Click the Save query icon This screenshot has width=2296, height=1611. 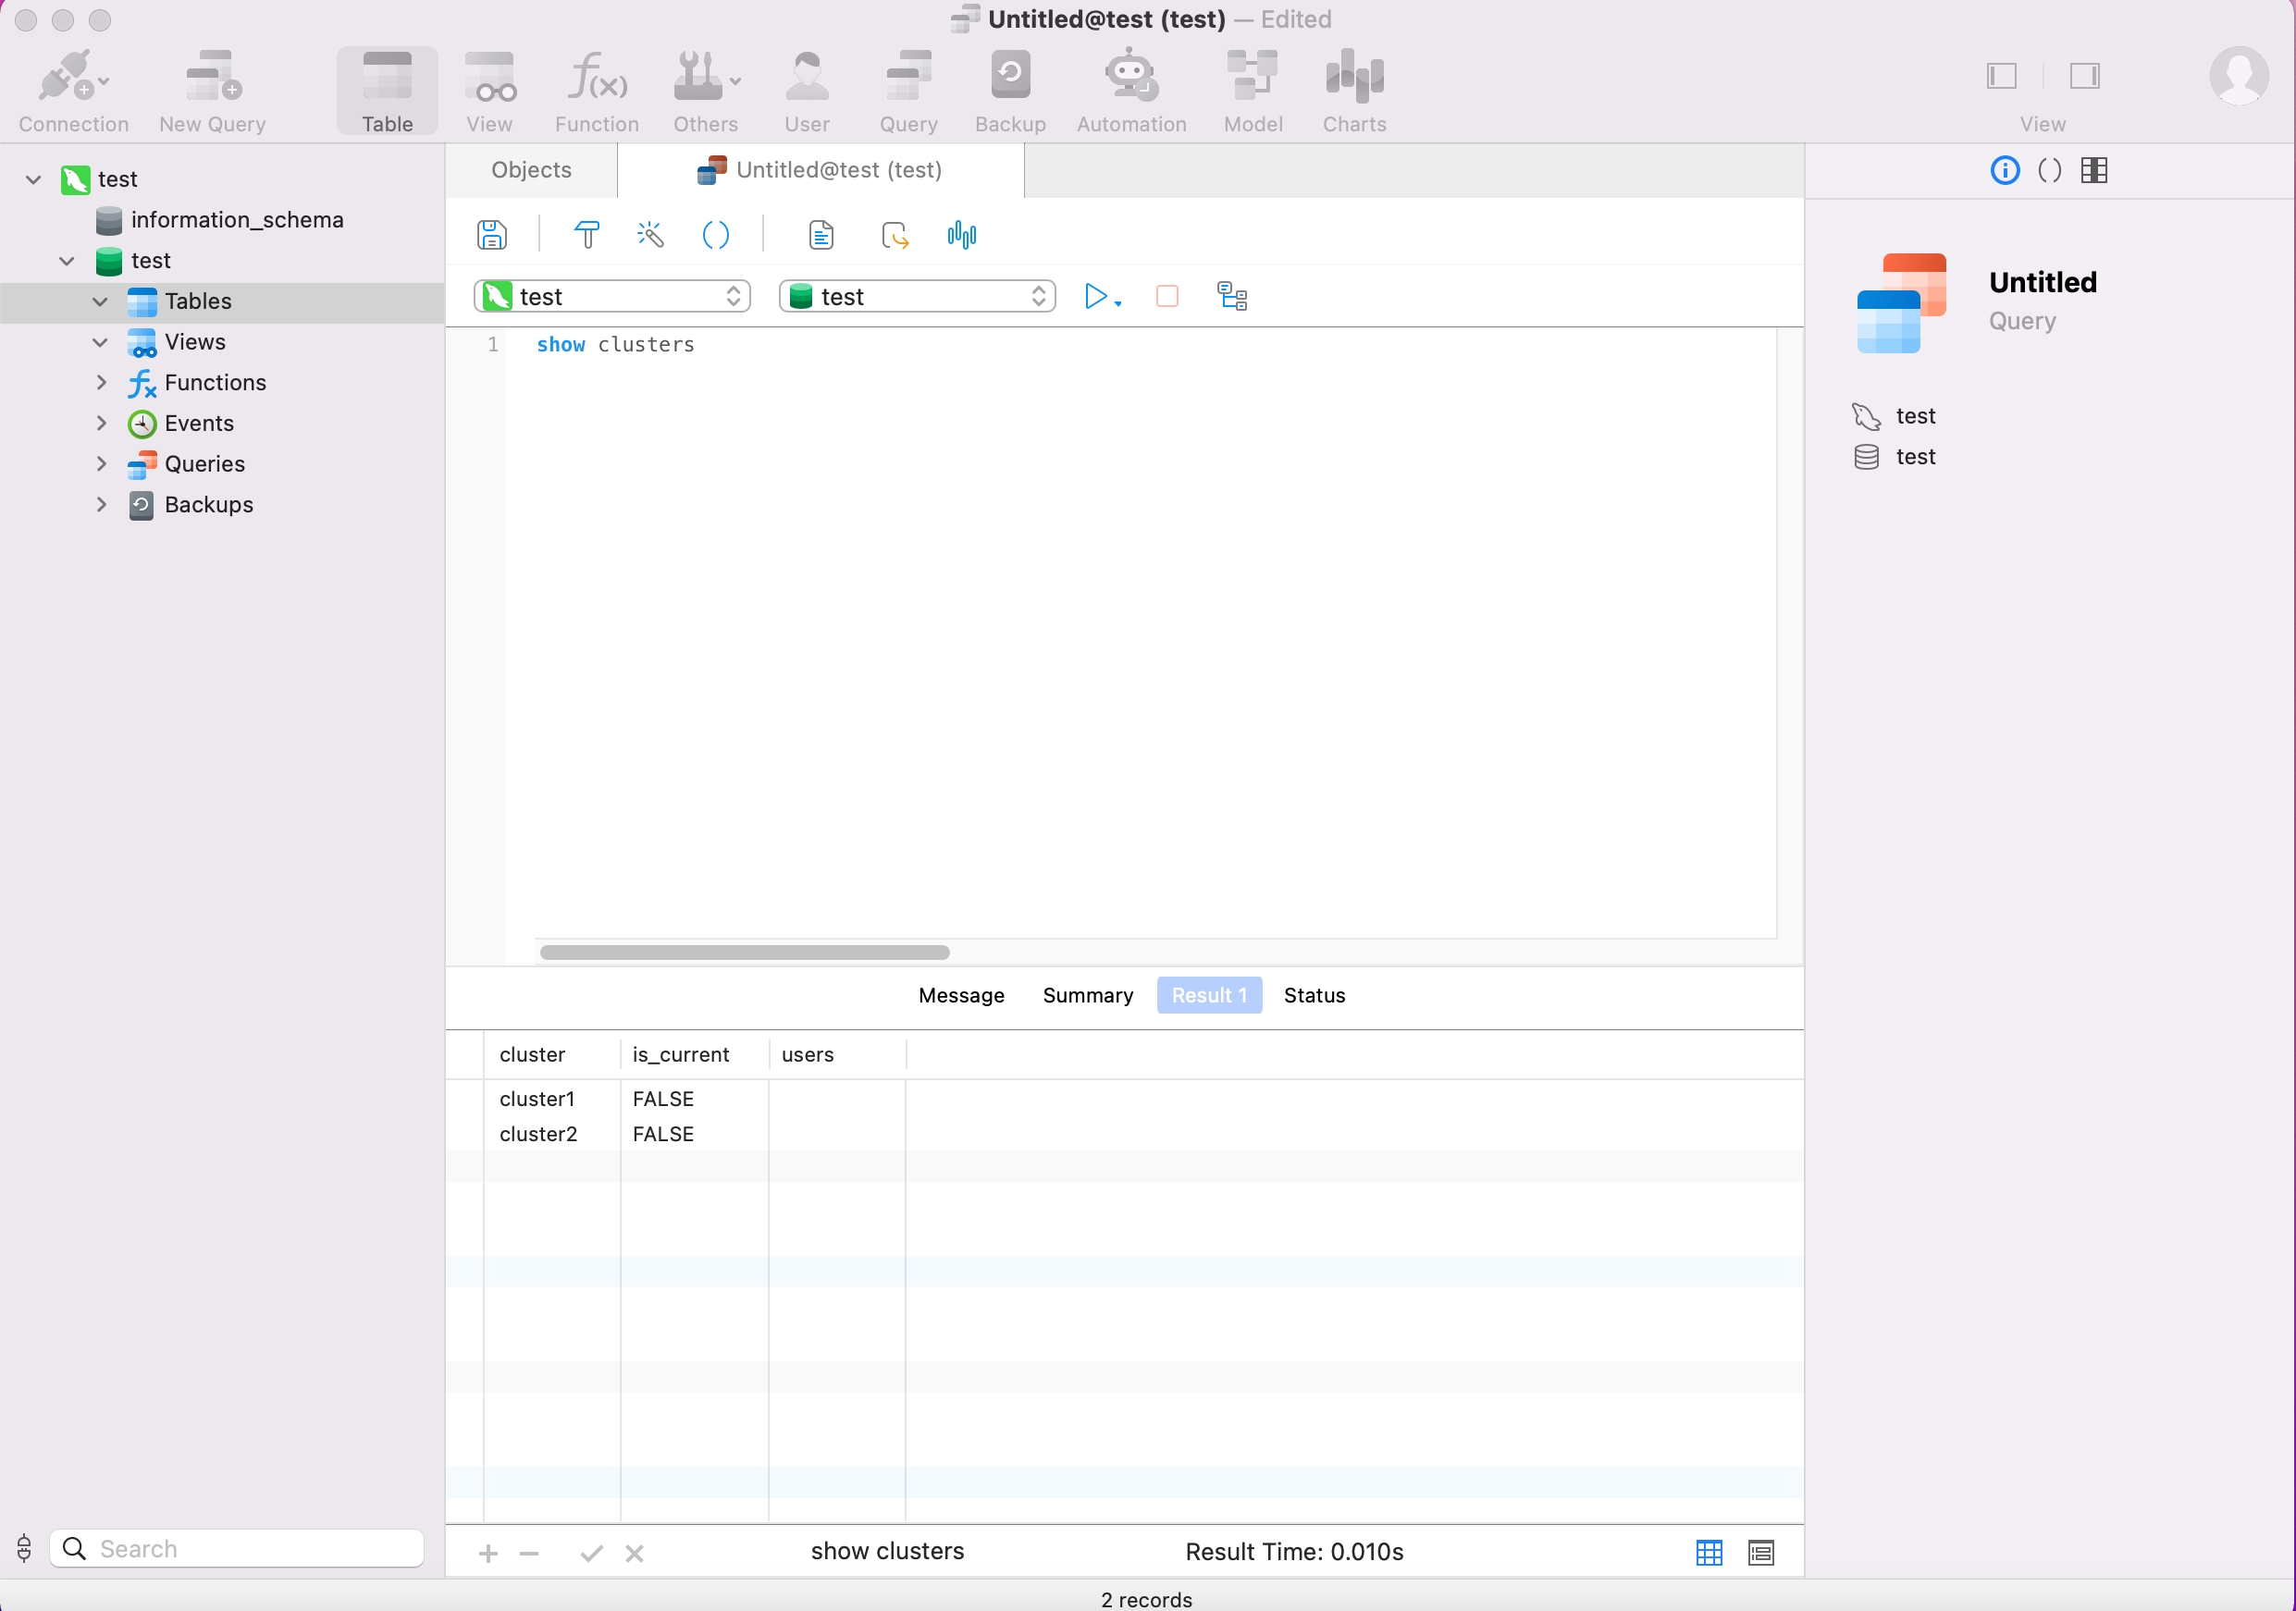(x=491, y=235)
